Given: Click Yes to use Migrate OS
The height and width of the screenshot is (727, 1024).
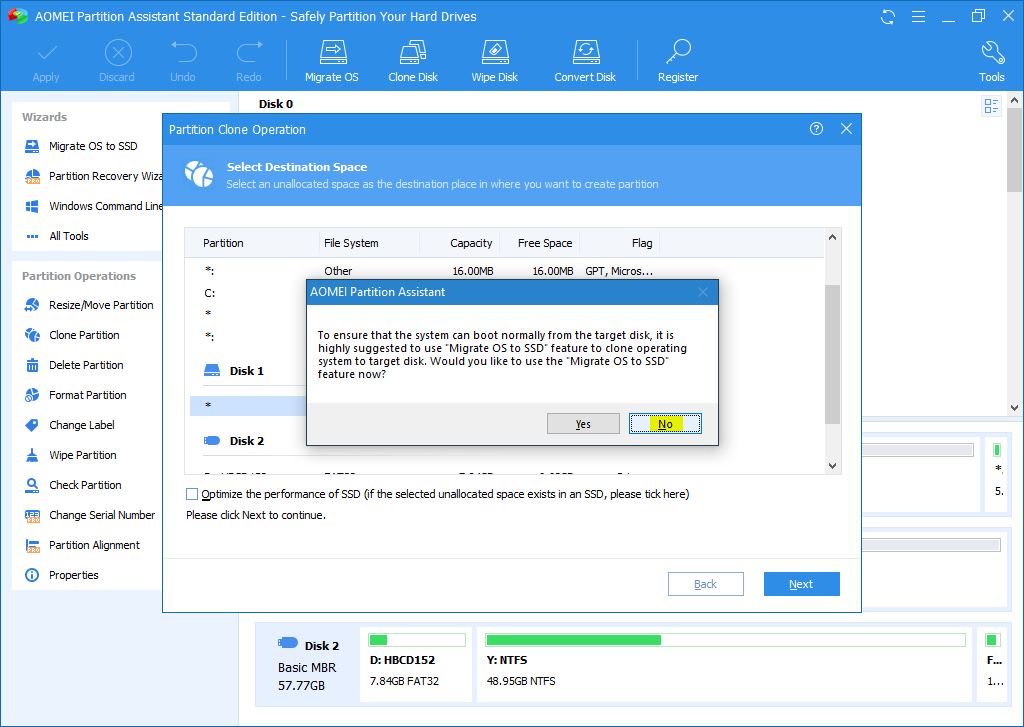Looking at the screenshot, I should [583, 424].
